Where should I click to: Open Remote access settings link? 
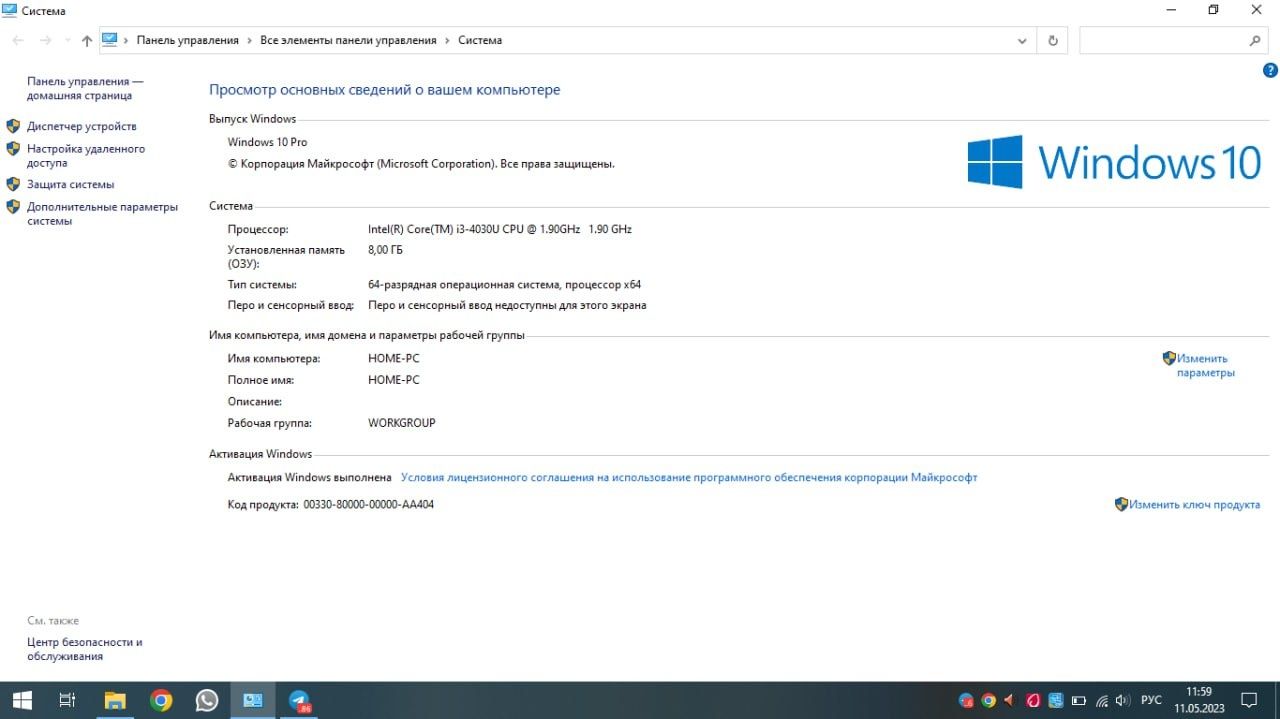(x=86, y=155)
